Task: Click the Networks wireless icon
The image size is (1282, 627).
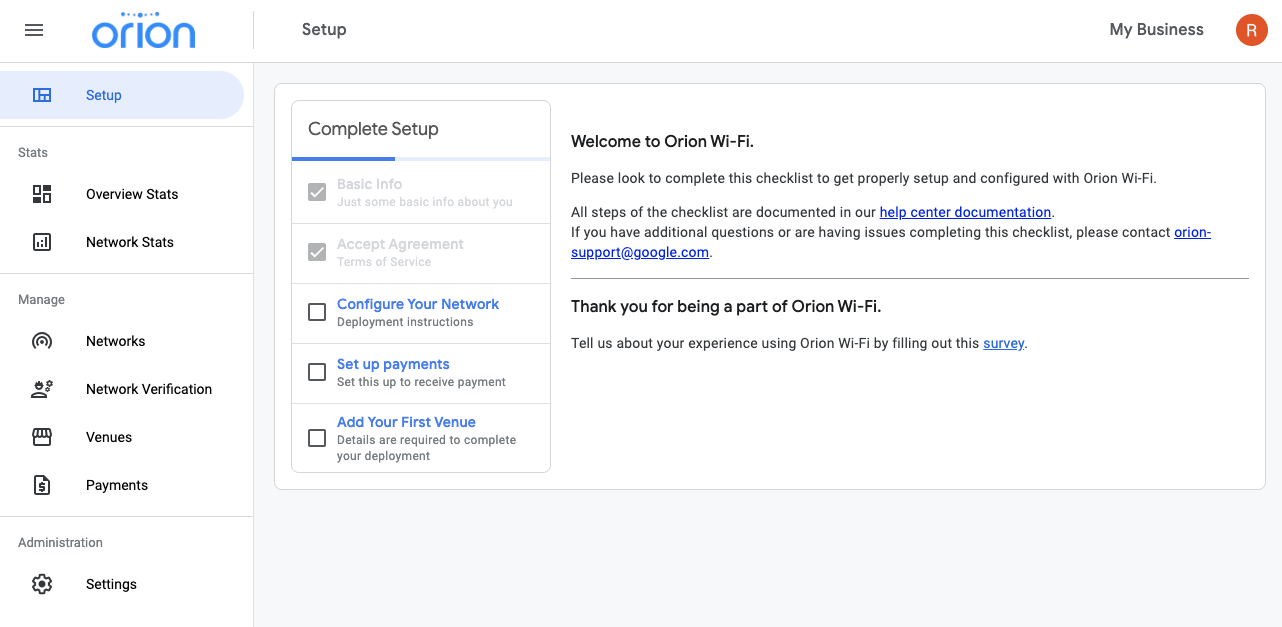Action: click(x=42, y=340)
